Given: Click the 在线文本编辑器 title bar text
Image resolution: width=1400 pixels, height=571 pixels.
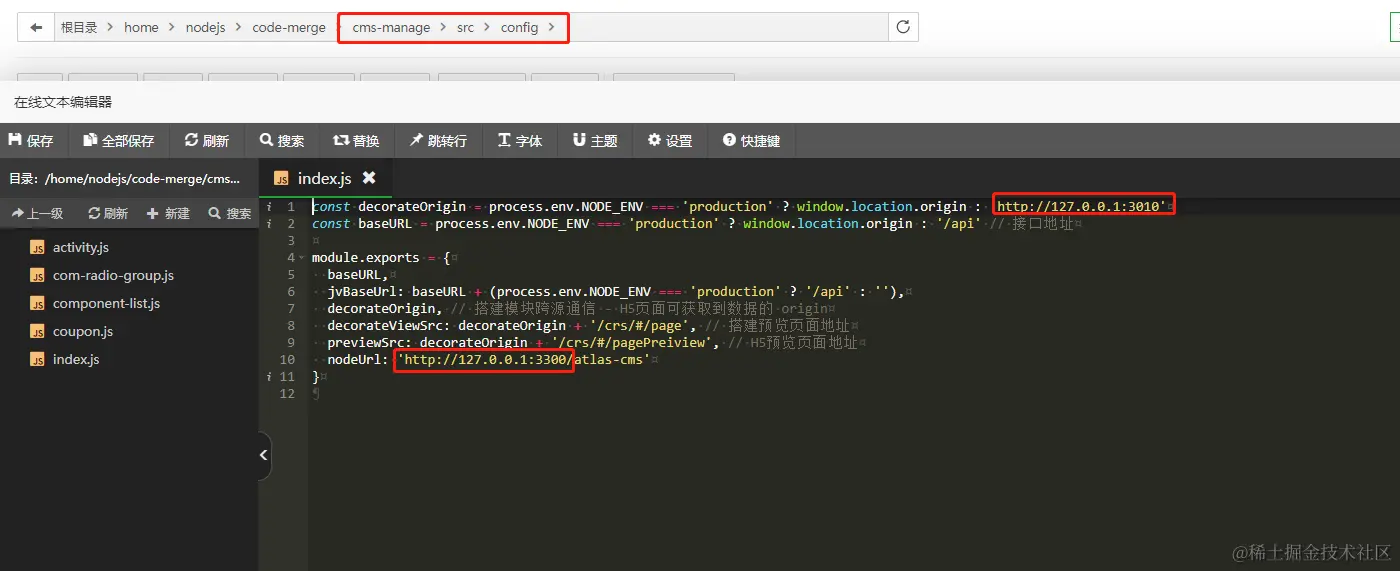Looking at the screenshot, I should pyautogui.click(x=63, y=102).
